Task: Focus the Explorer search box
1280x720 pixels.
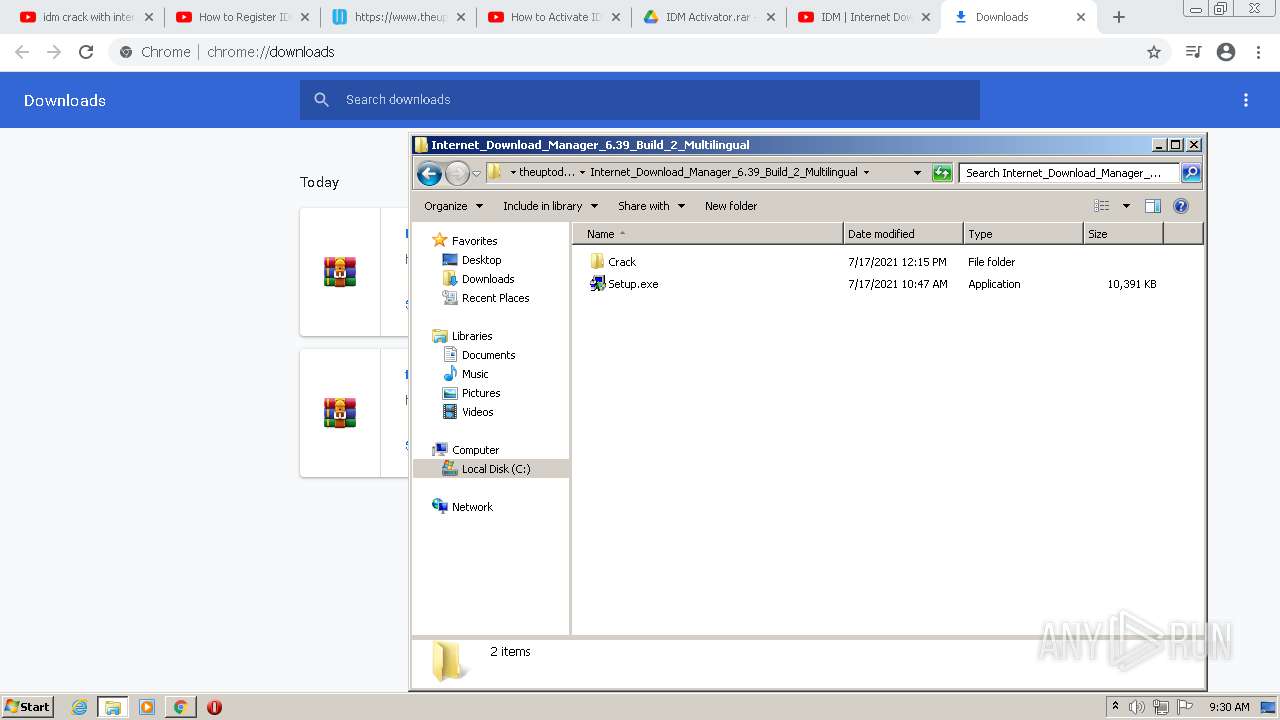Action: point(1068,173)
